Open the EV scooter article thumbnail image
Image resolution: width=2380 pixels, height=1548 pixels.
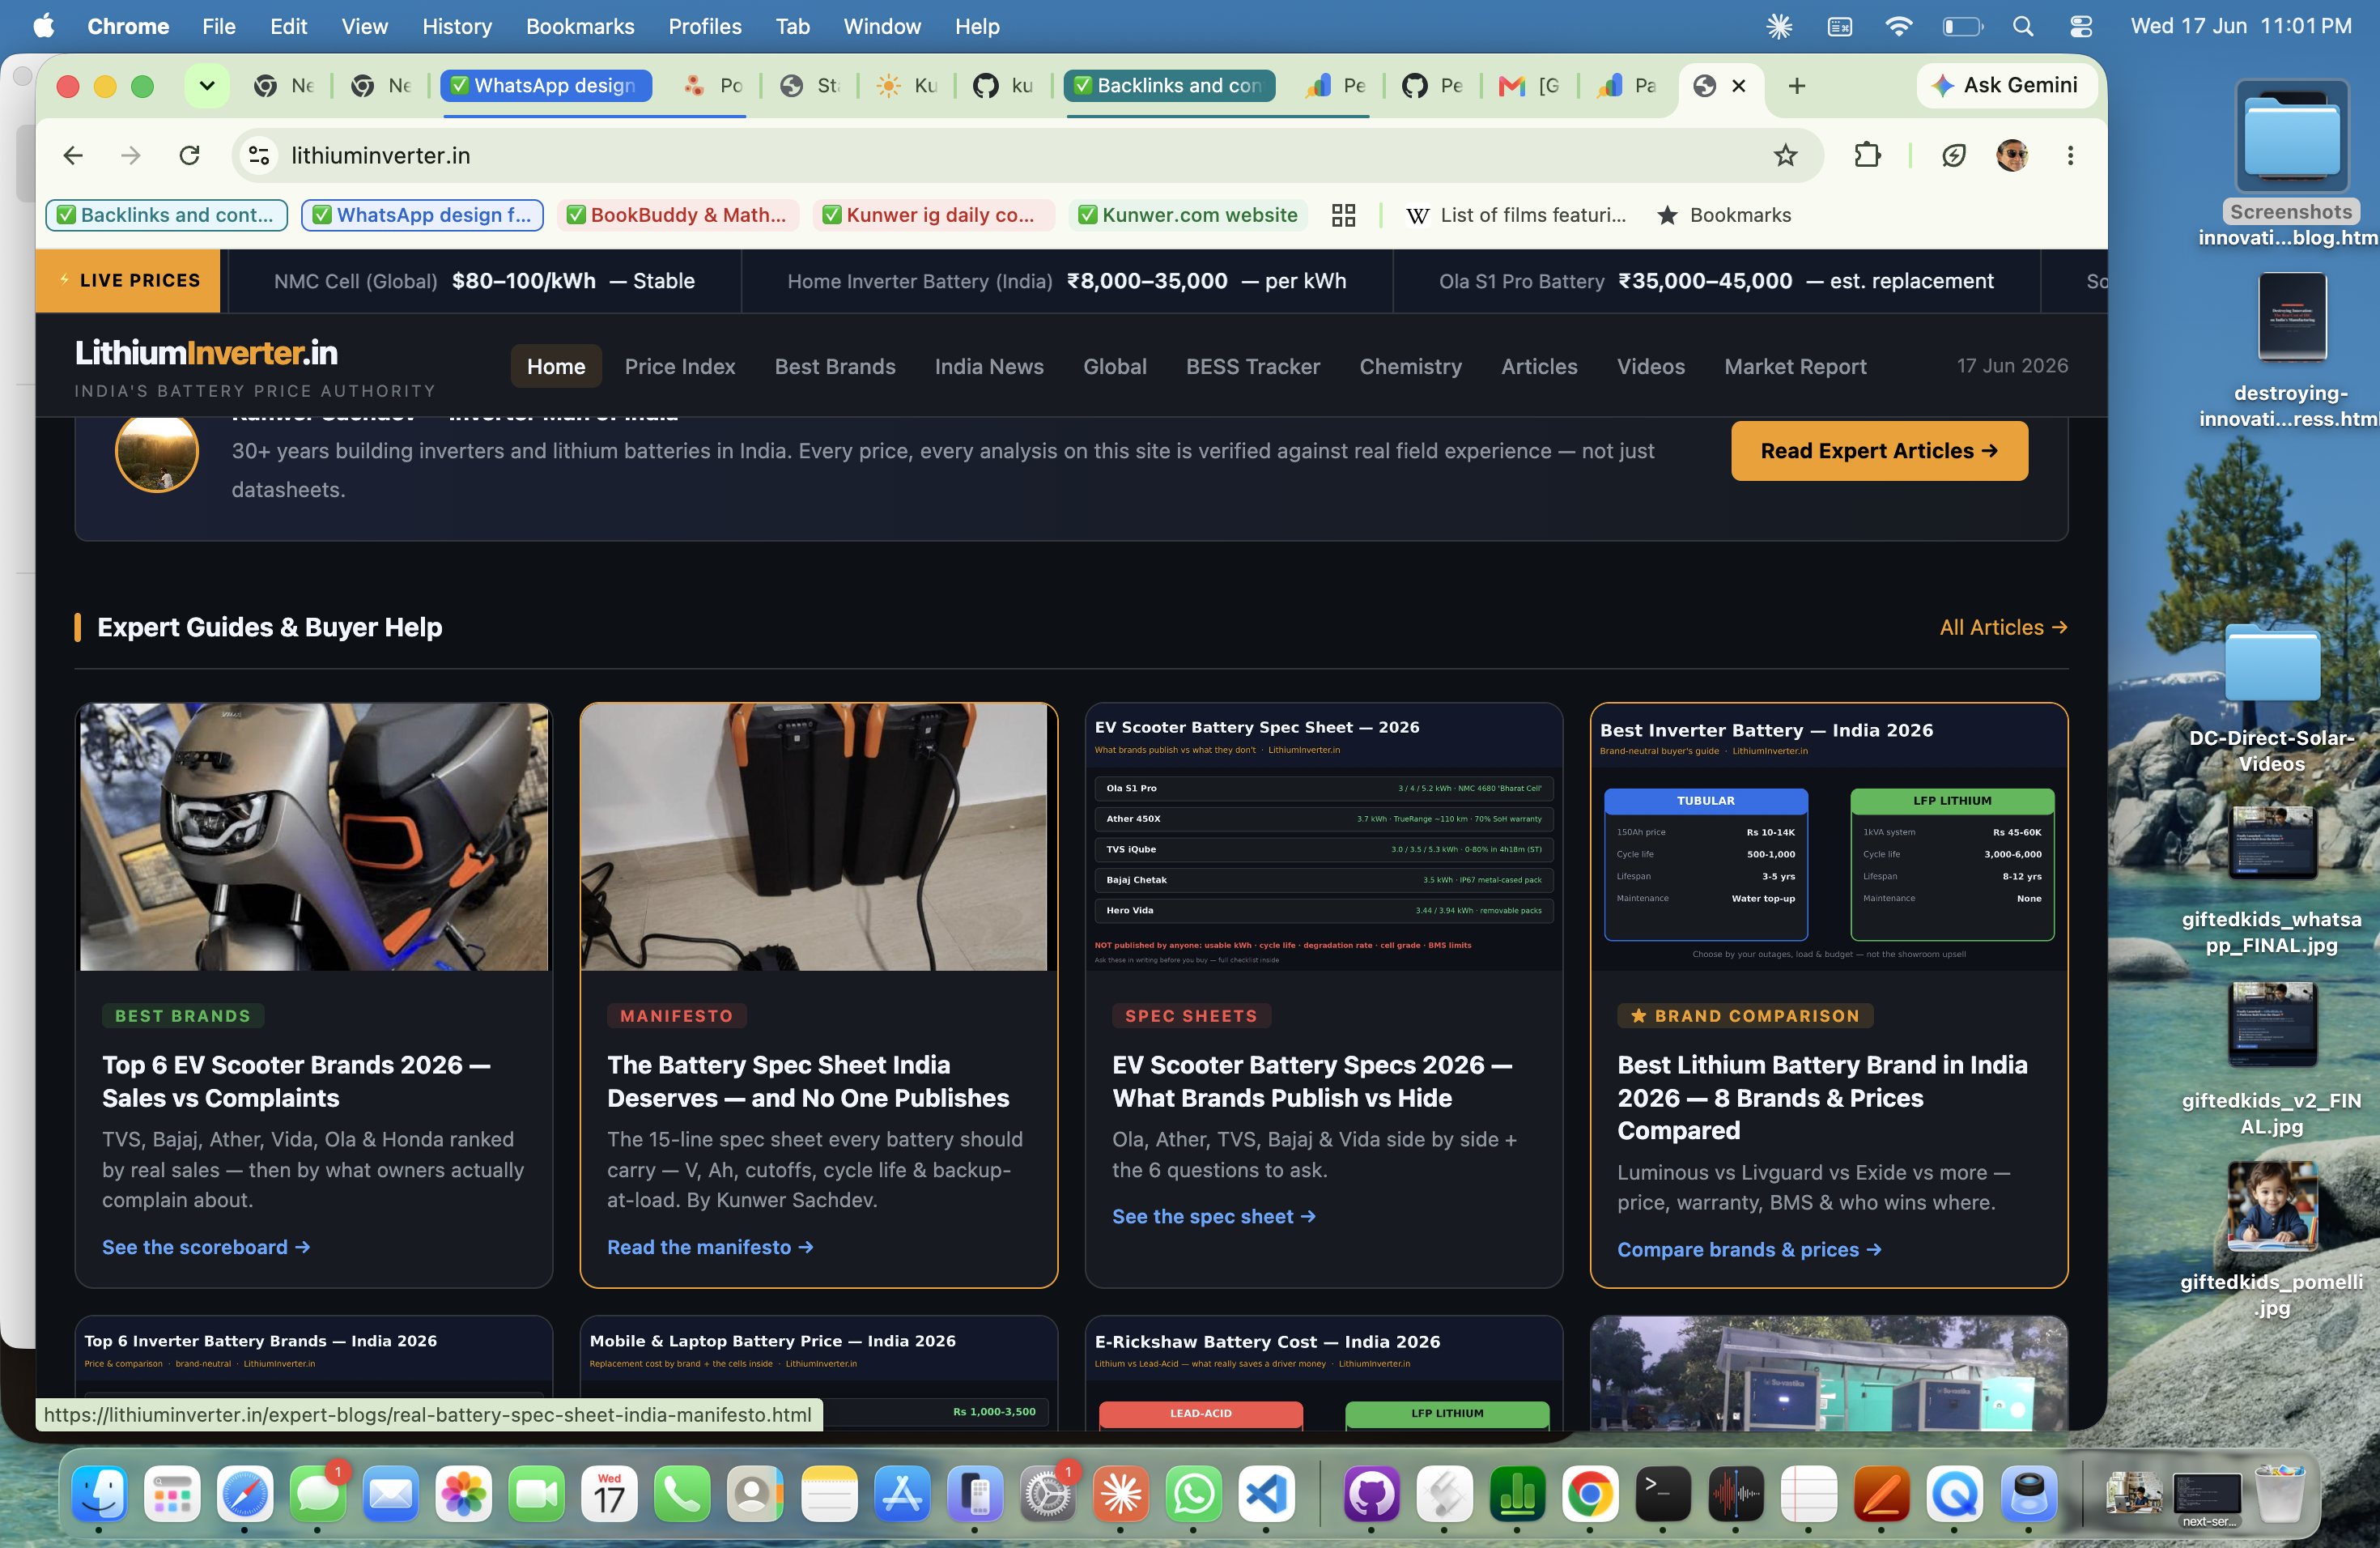314,837
